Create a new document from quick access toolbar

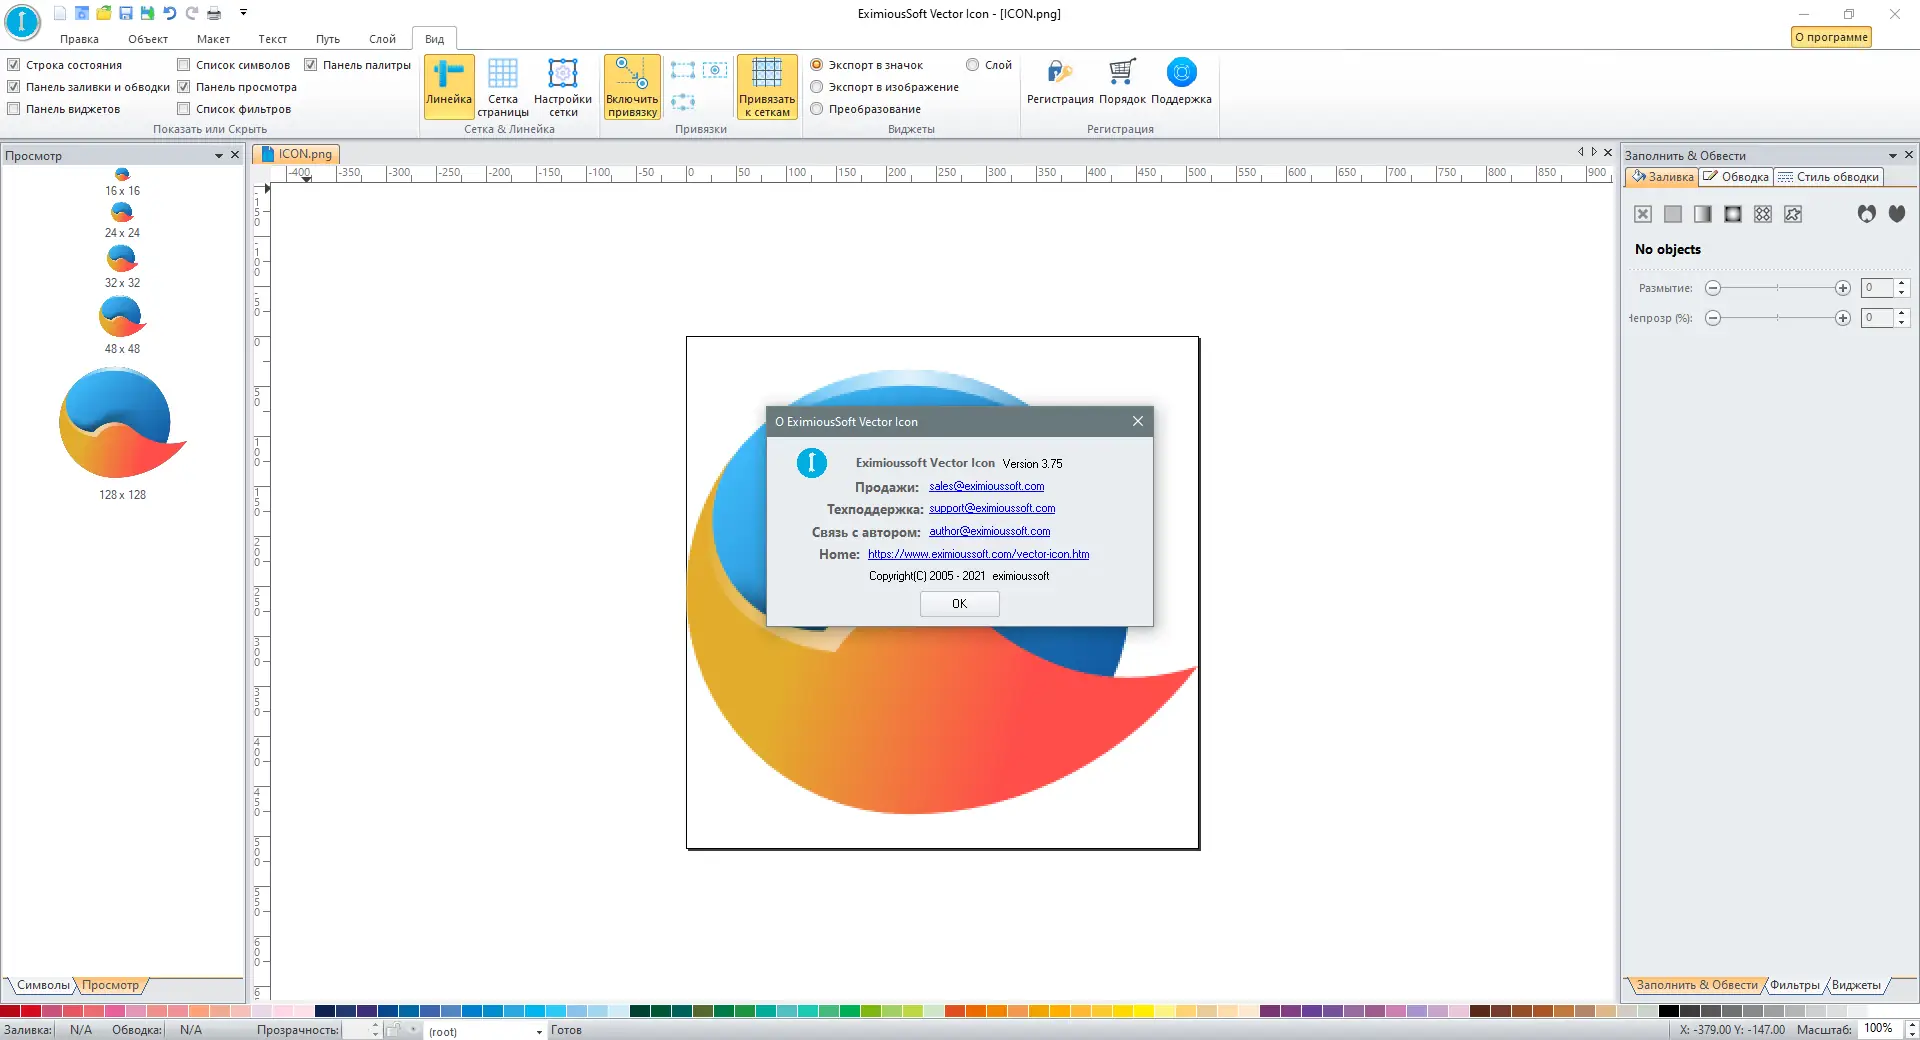(x=60, y=13)
